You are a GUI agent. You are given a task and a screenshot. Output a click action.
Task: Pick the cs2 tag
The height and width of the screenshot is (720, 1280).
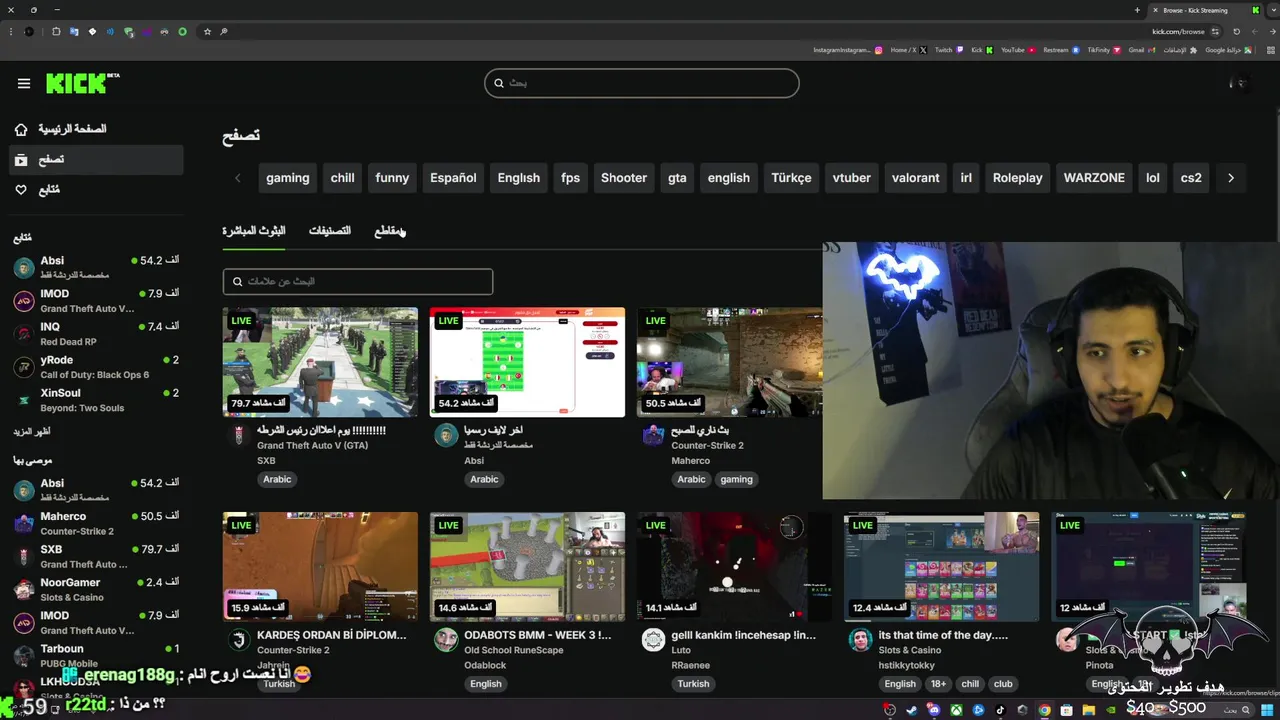pos(1191,178)
